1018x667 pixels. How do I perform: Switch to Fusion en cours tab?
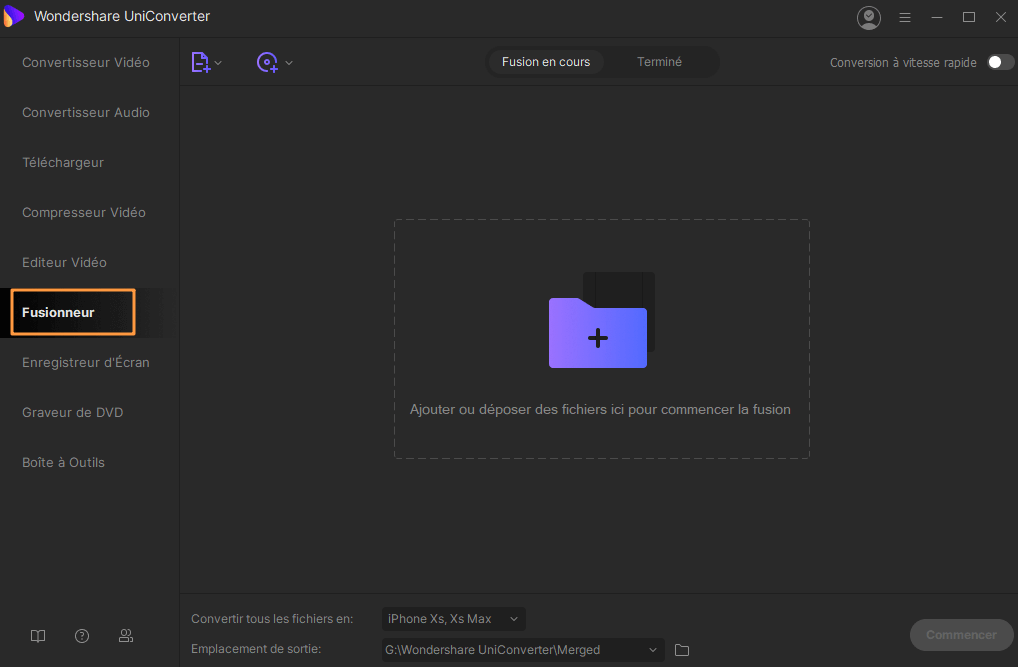tap(545, 62)
